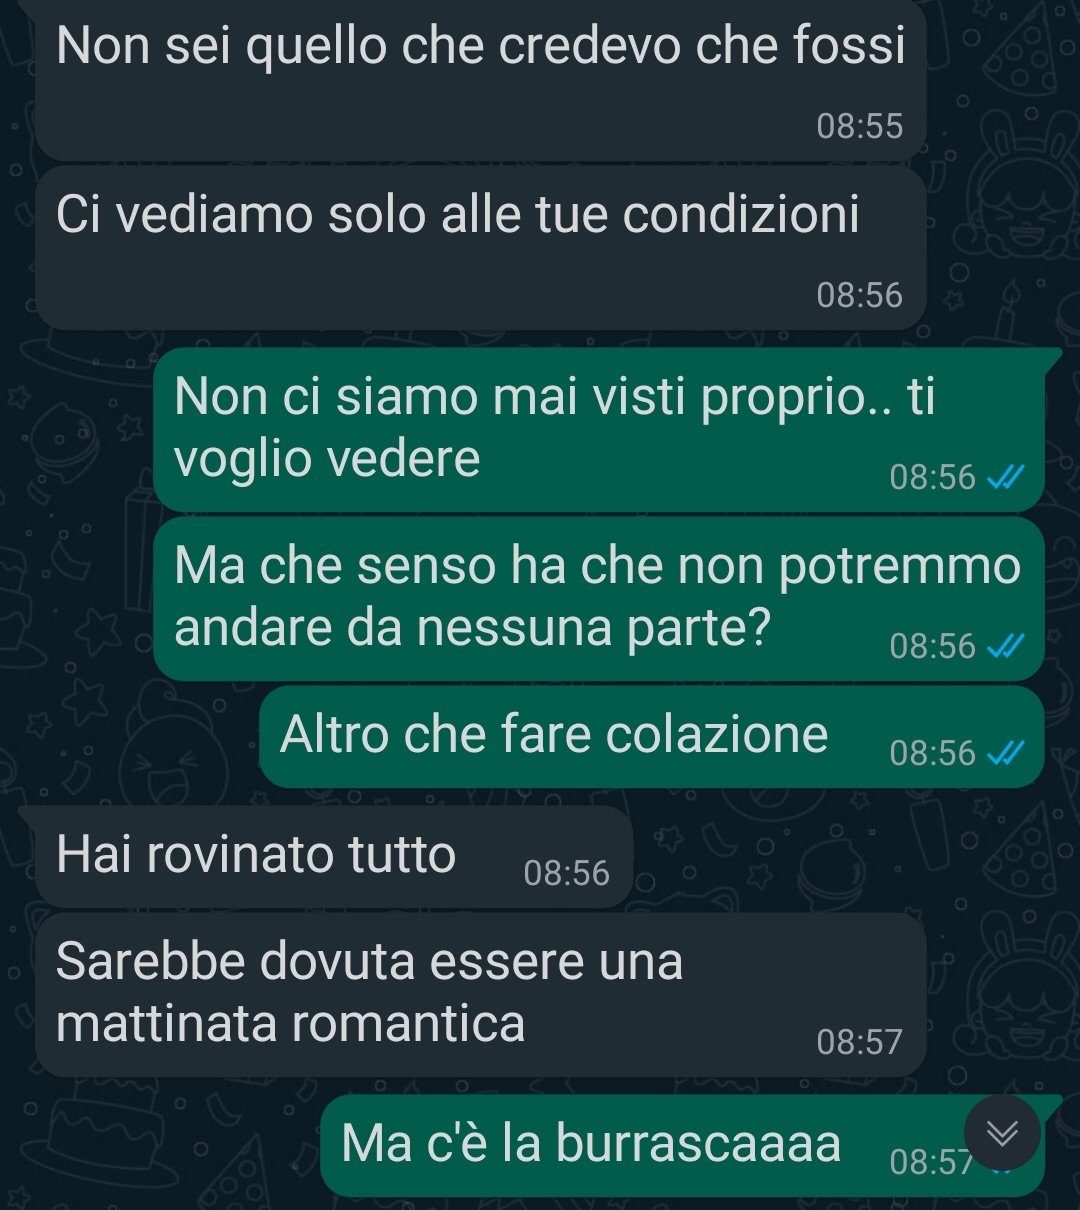Tap 08:56 time next to 'voglio vedere'
Viewport: 1080px width, 1210px height.
coord(932,477)
